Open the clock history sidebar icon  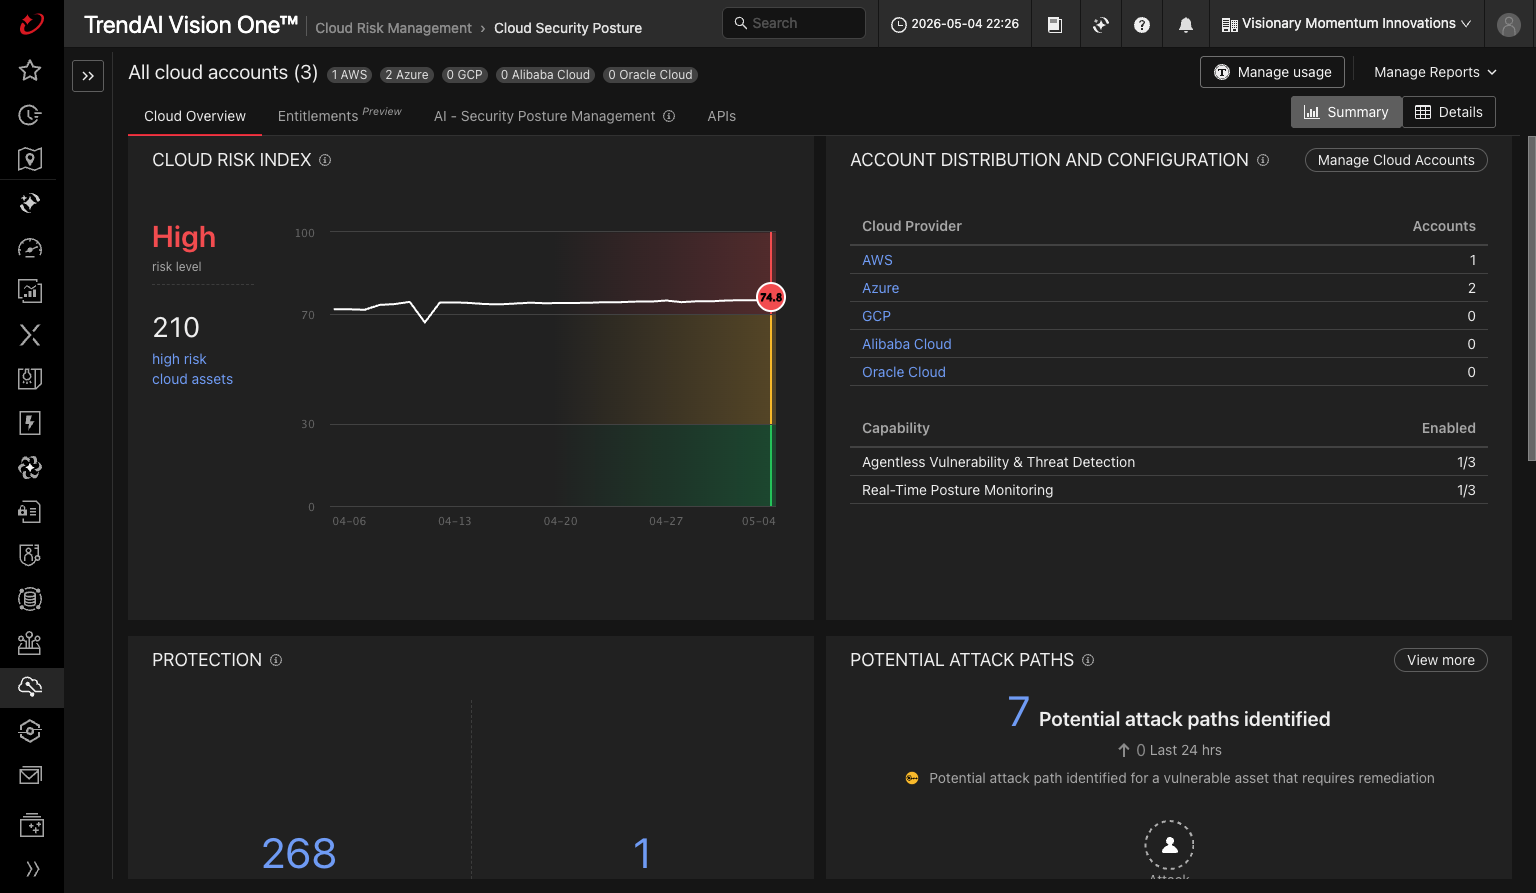click(x=30, y=115)
